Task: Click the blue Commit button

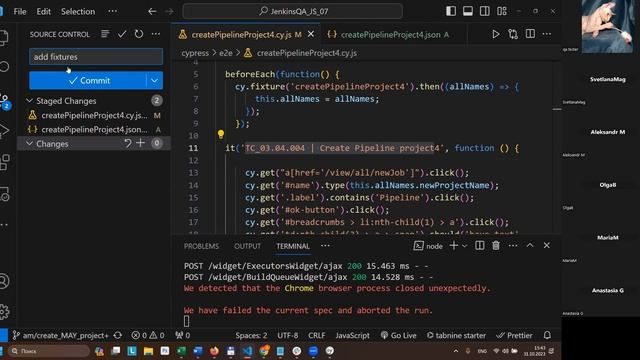Action: pos(87,80)
